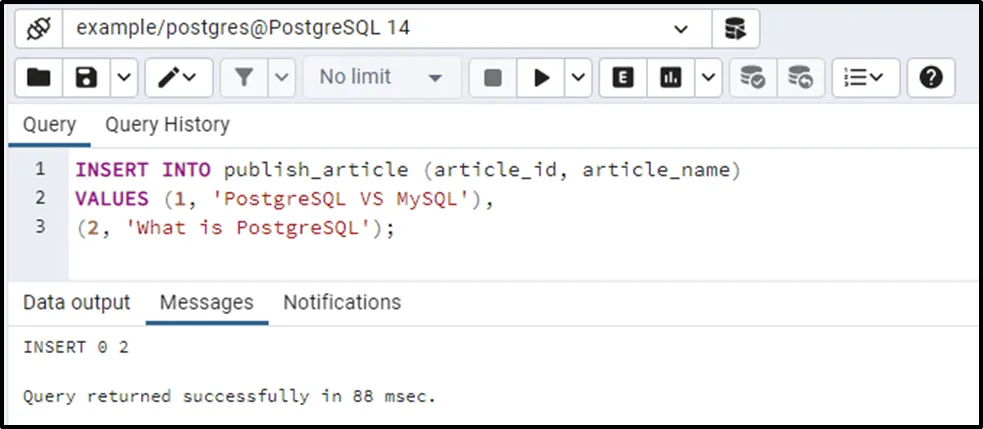Run the query with Execute button
The width and height of the screenshot is (983, 429).
pos(542,77)
